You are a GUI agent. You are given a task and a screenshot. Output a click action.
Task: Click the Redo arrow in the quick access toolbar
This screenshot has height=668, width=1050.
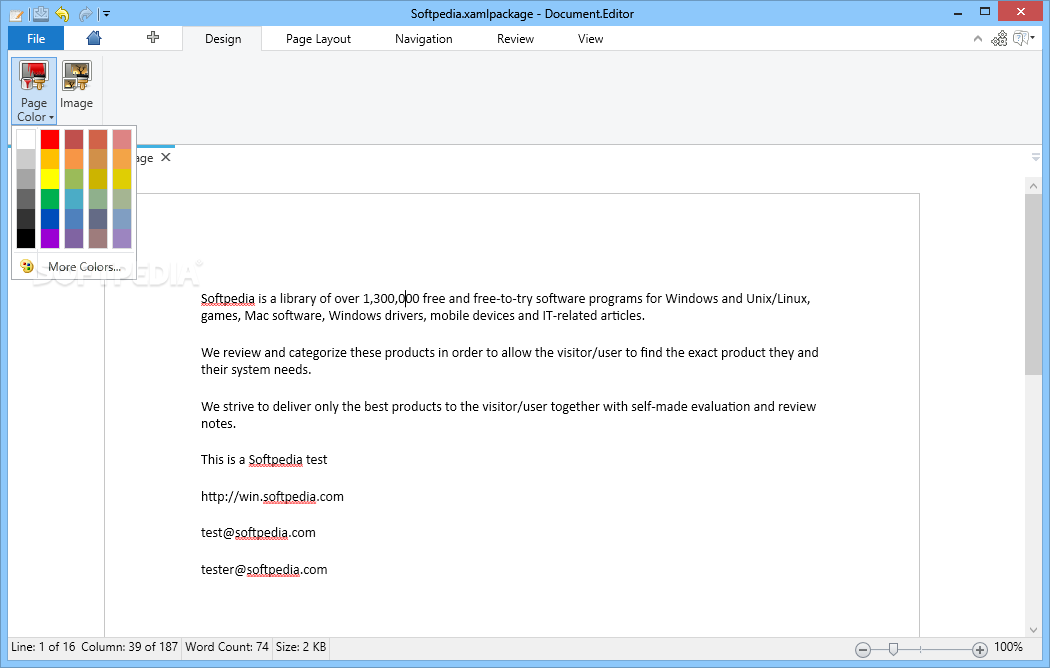click(x=85, y=13)
